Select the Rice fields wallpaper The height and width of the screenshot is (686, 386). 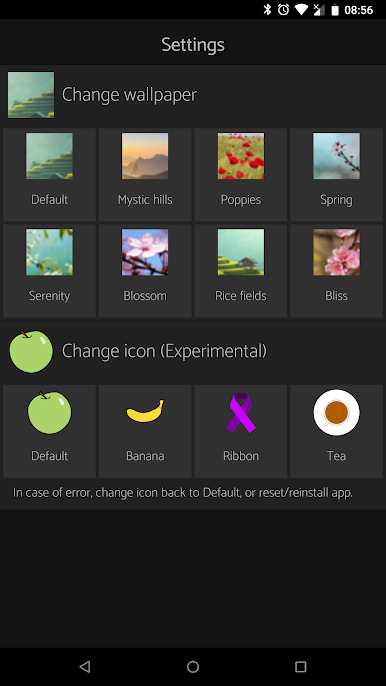click(x=241, y=271)
